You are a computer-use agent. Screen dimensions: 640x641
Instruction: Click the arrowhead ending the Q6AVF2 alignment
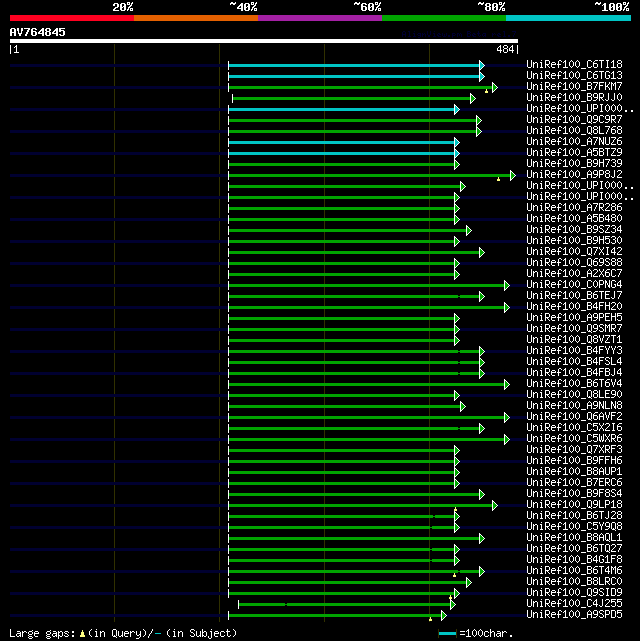pos(507,417)
